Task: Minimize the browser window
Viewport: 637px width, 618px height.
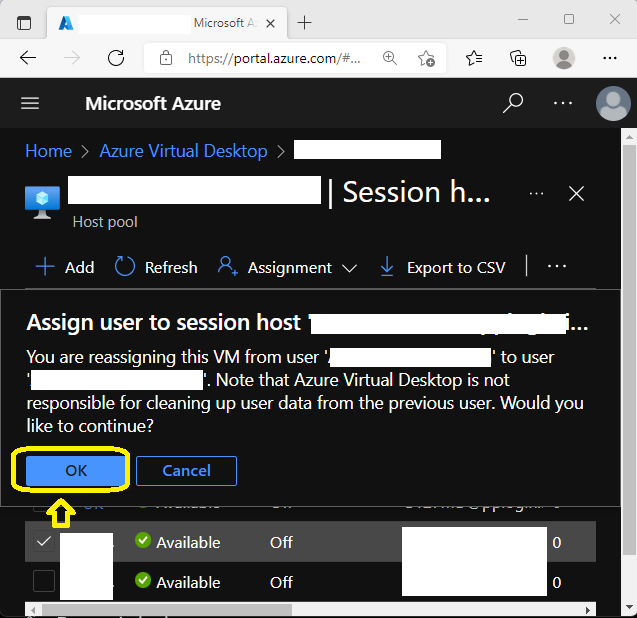Action: 523,20
